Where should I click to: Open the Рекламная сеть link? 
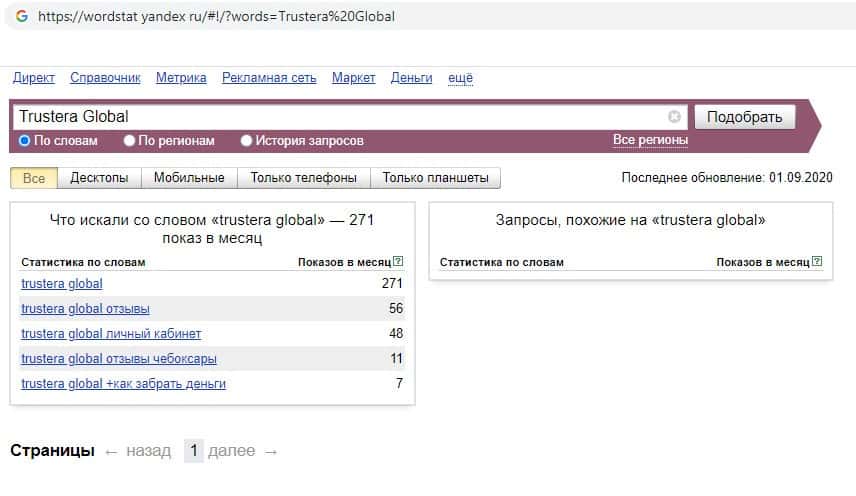(269, 78)
